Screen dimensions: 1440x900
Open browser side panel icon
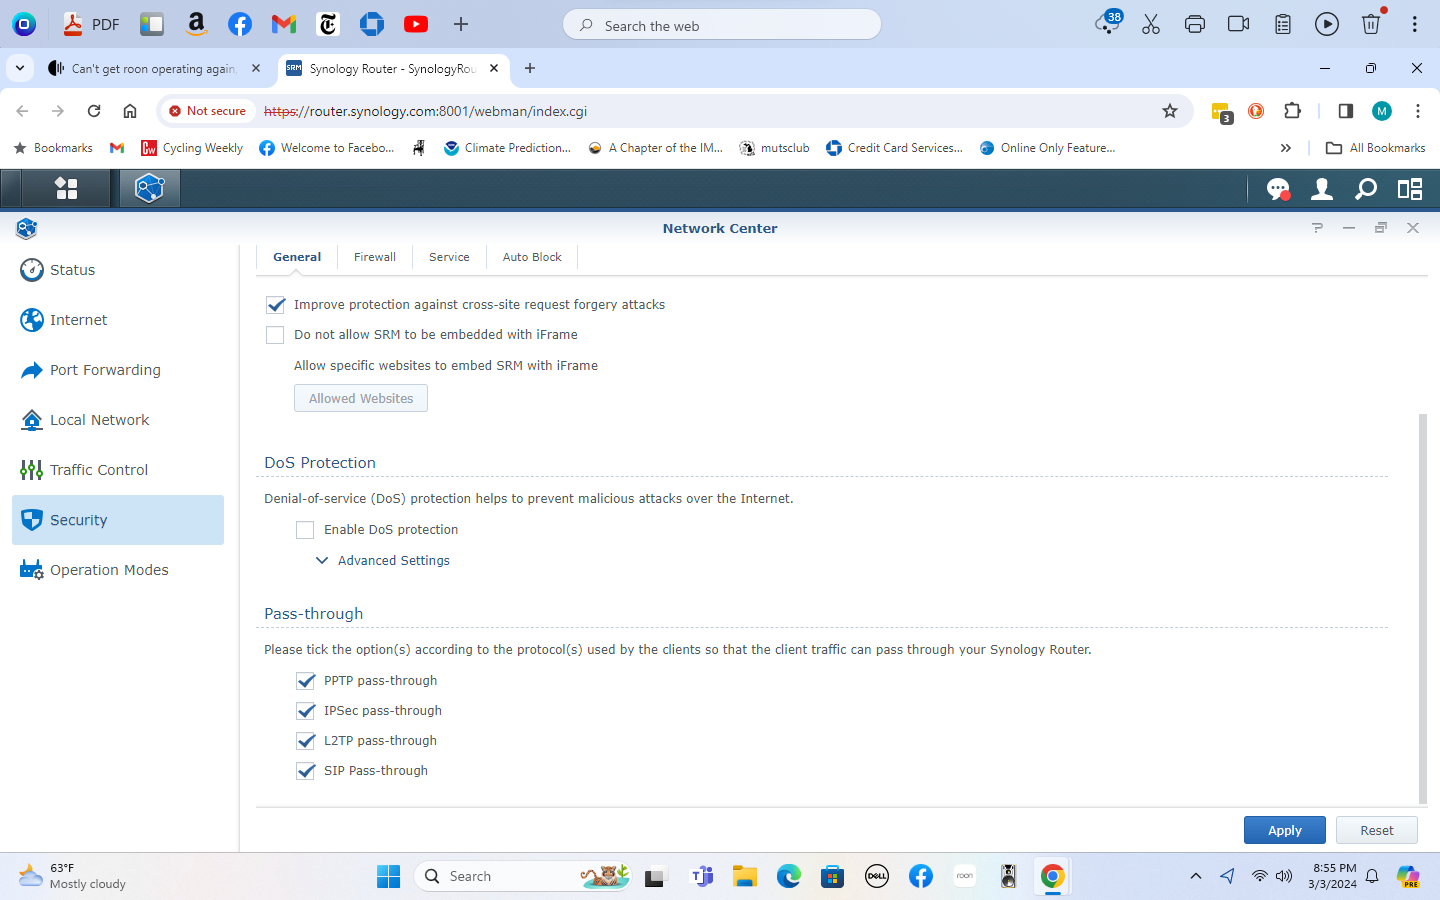(1345, 111)
